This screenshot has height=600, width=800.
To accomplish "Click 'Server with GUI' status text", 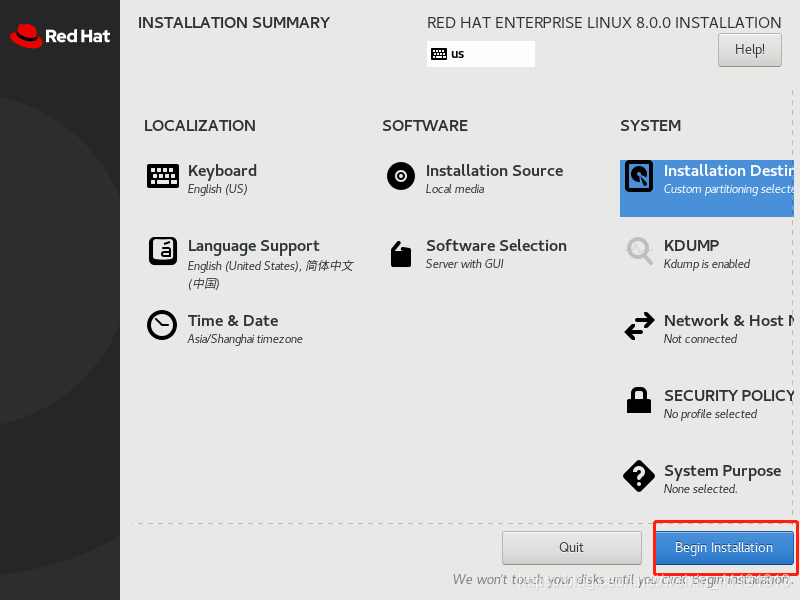I will pyautogui.click(x=465, y=264).
